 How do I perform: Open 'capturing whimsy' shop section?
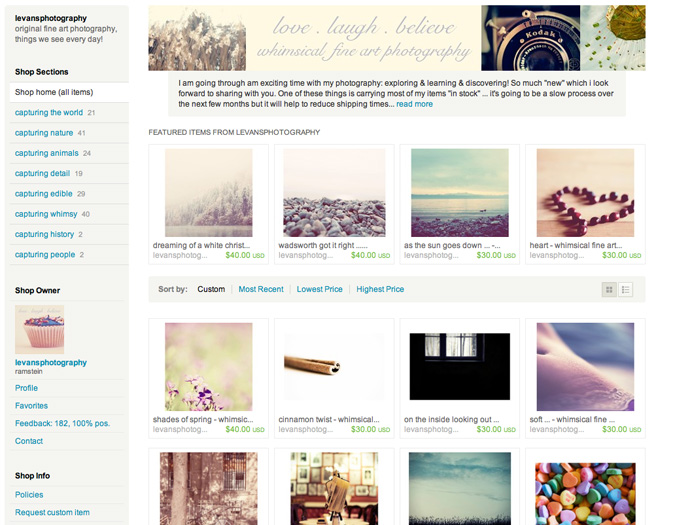(46, 214)
